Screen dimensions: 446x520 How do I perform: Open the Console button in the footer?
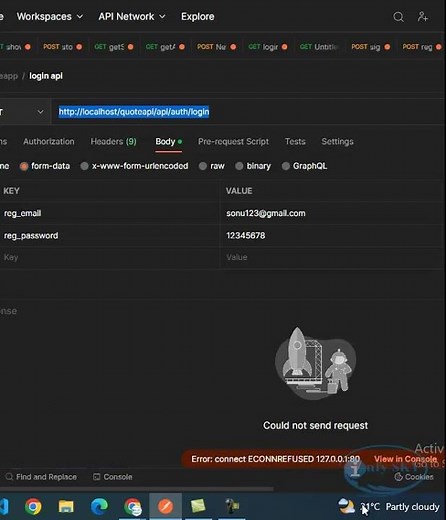pos(113,477)
